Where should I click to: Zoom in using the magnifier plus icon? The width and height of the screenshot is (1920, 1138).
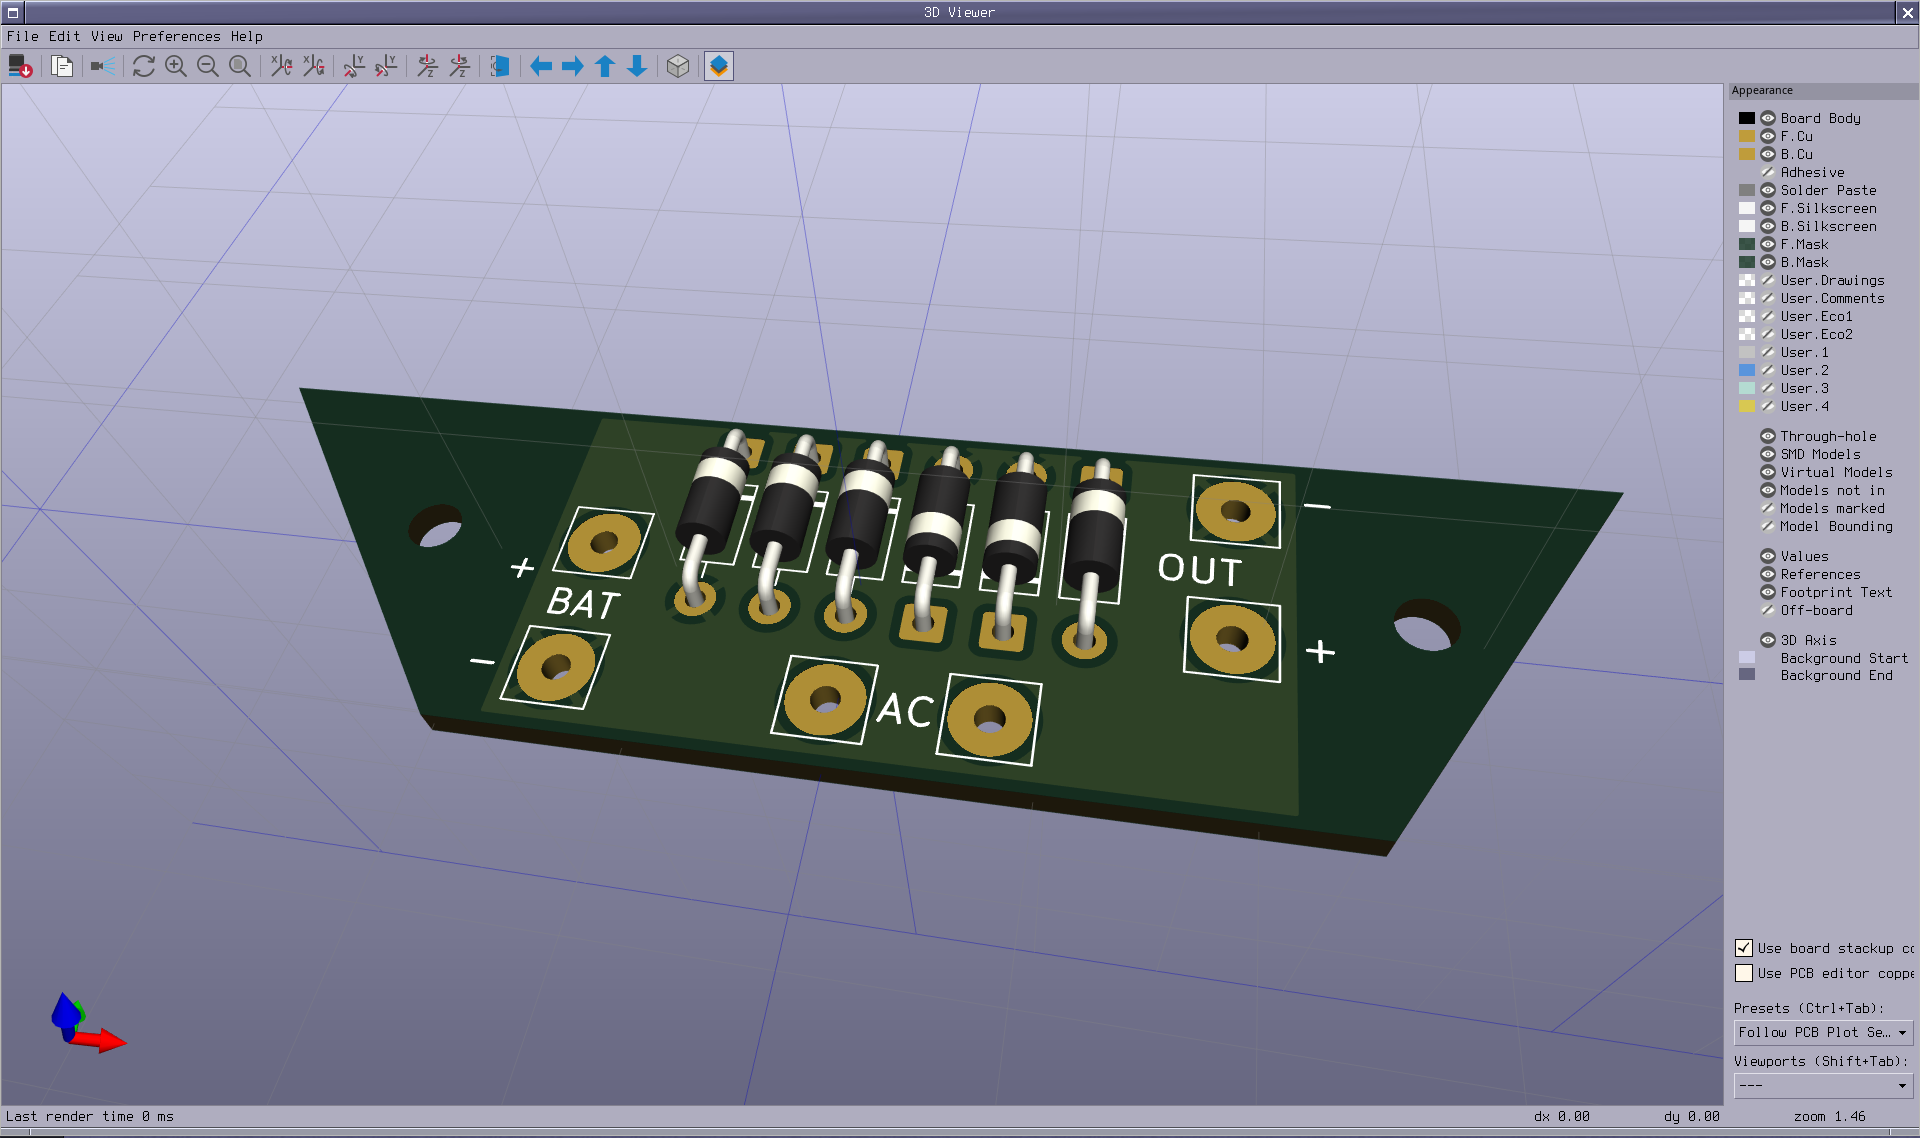click(x=176, y=66)
